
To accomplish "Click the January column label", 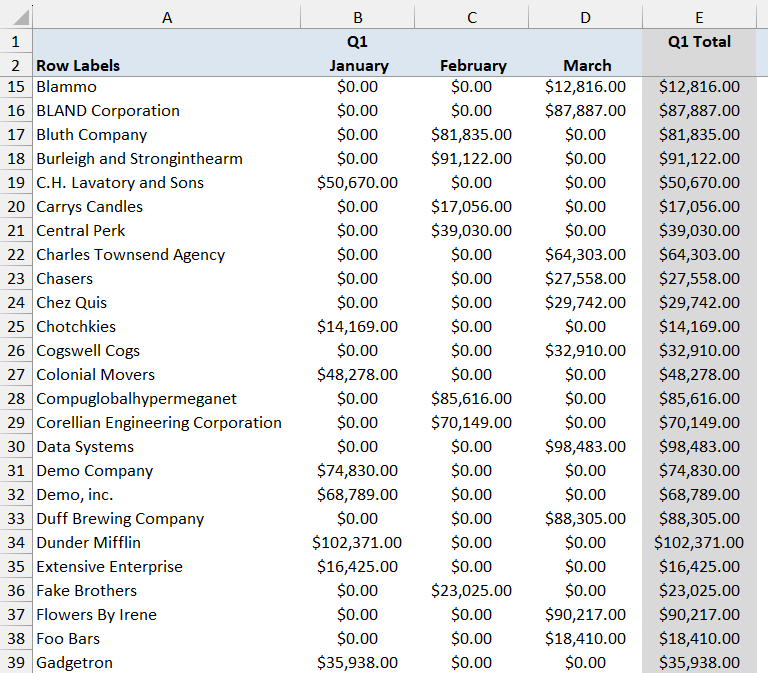I will tap(359, 66).
